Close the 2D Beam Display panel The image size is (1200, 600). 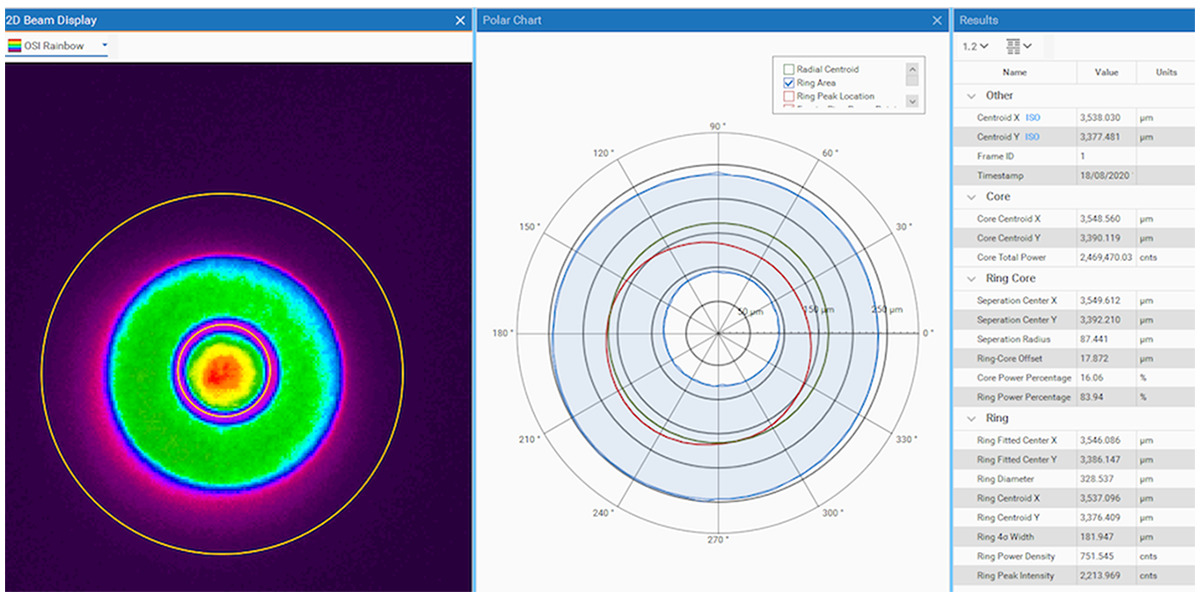point(460,20)
